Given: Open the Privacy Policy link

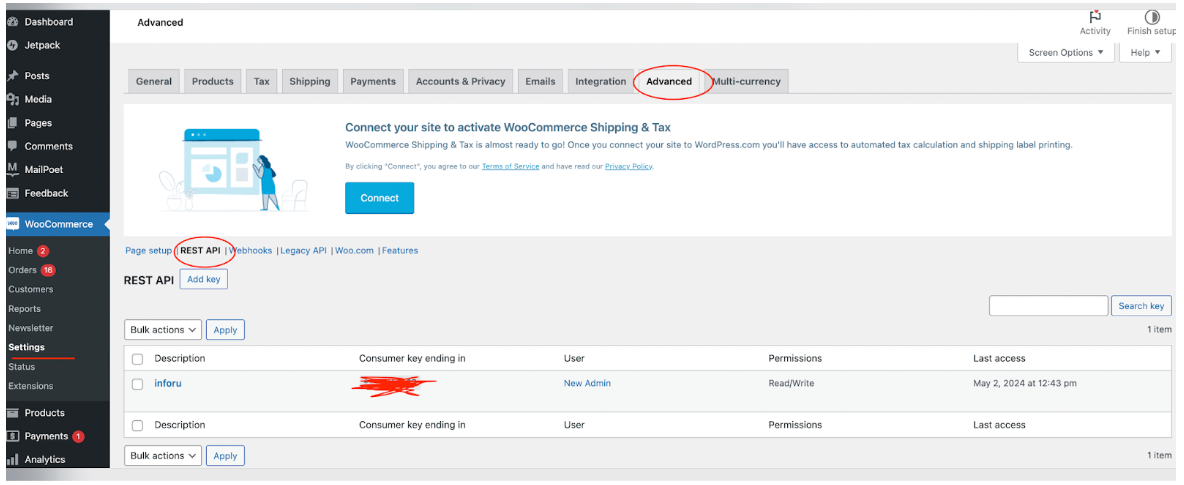Looking at the screenshot, I should (628, 166).
